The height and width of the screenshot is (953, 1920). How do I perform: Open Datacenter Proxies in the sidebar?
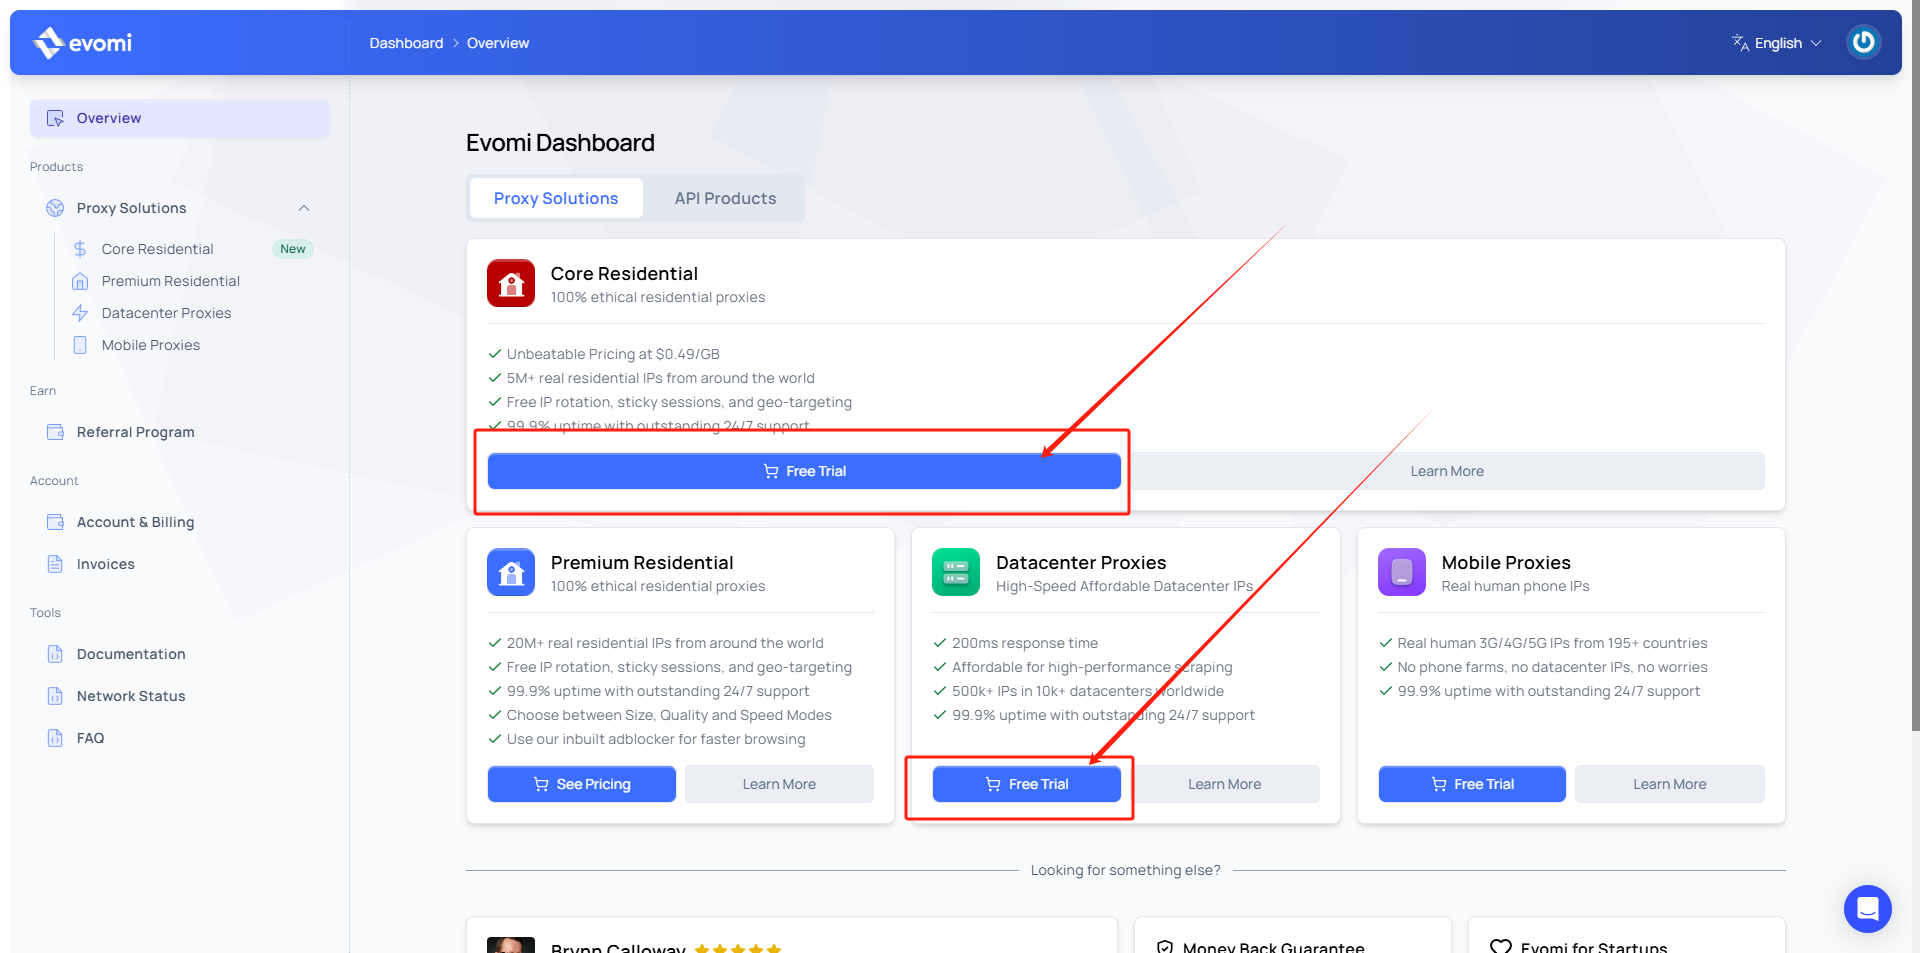click(x=166, y=313)
